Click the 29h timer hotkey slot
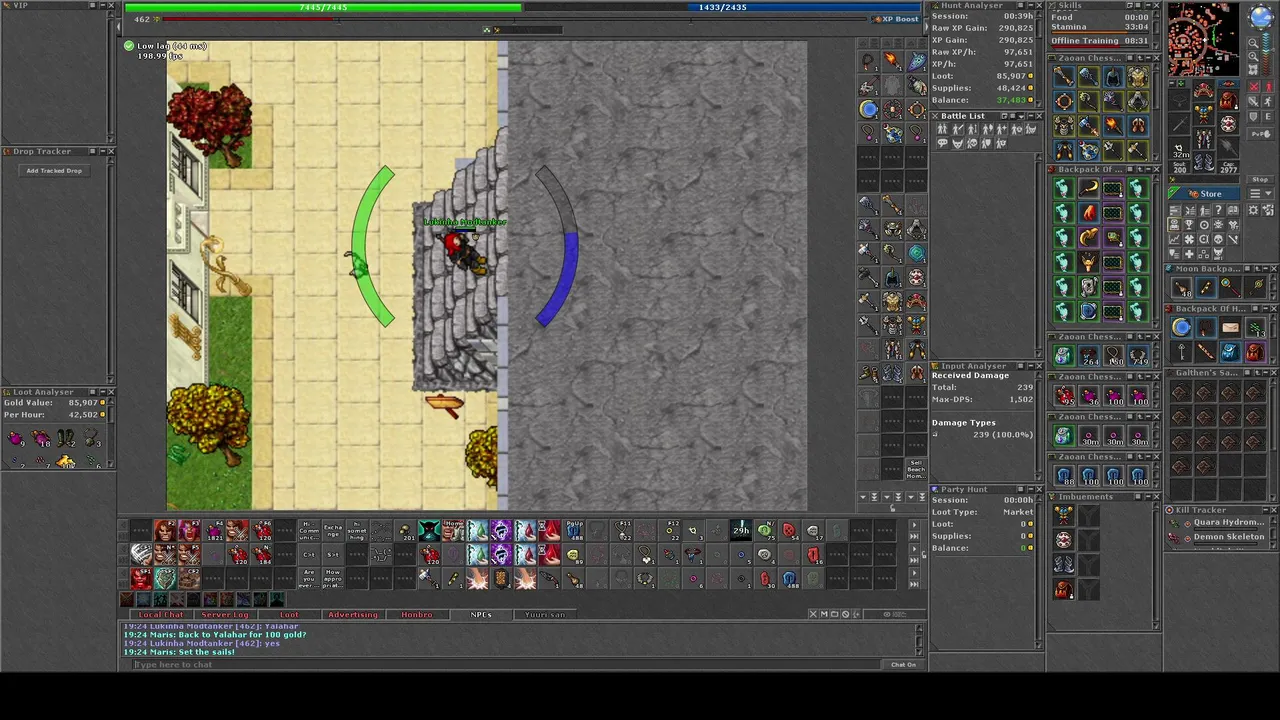The image size is (1280, 720). pyautogui.click(x=741, y=530)
